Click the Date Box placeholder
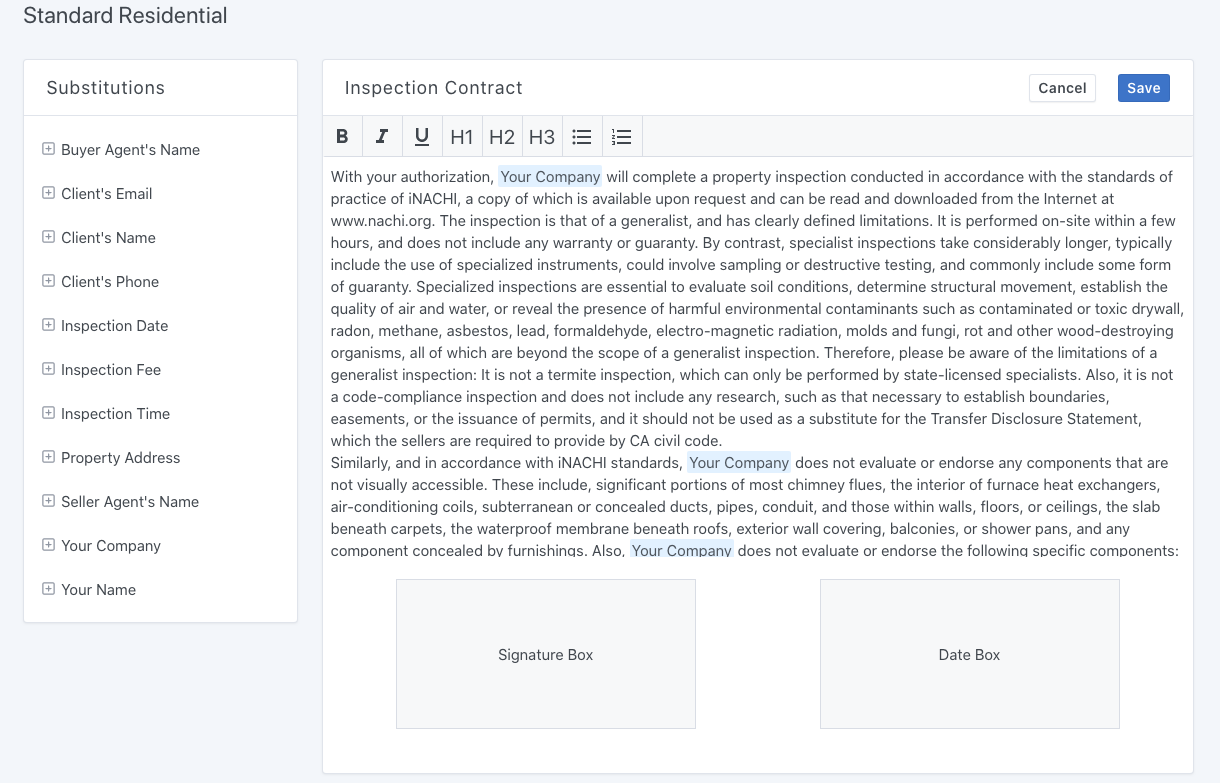 [969, 654]
